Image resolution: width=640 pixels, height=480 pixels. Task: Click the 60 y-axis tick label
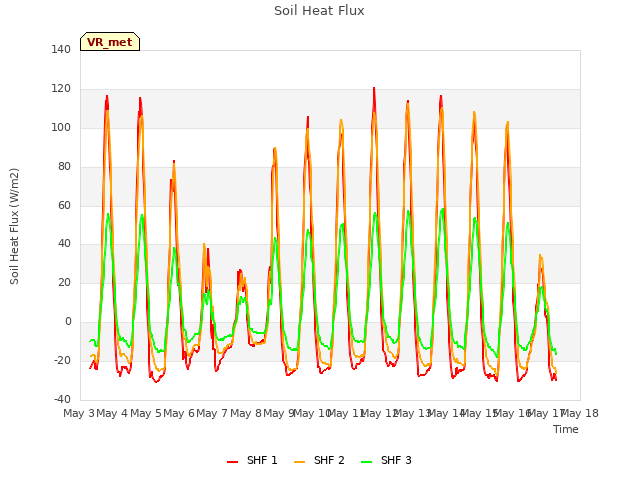pos(64,205)
